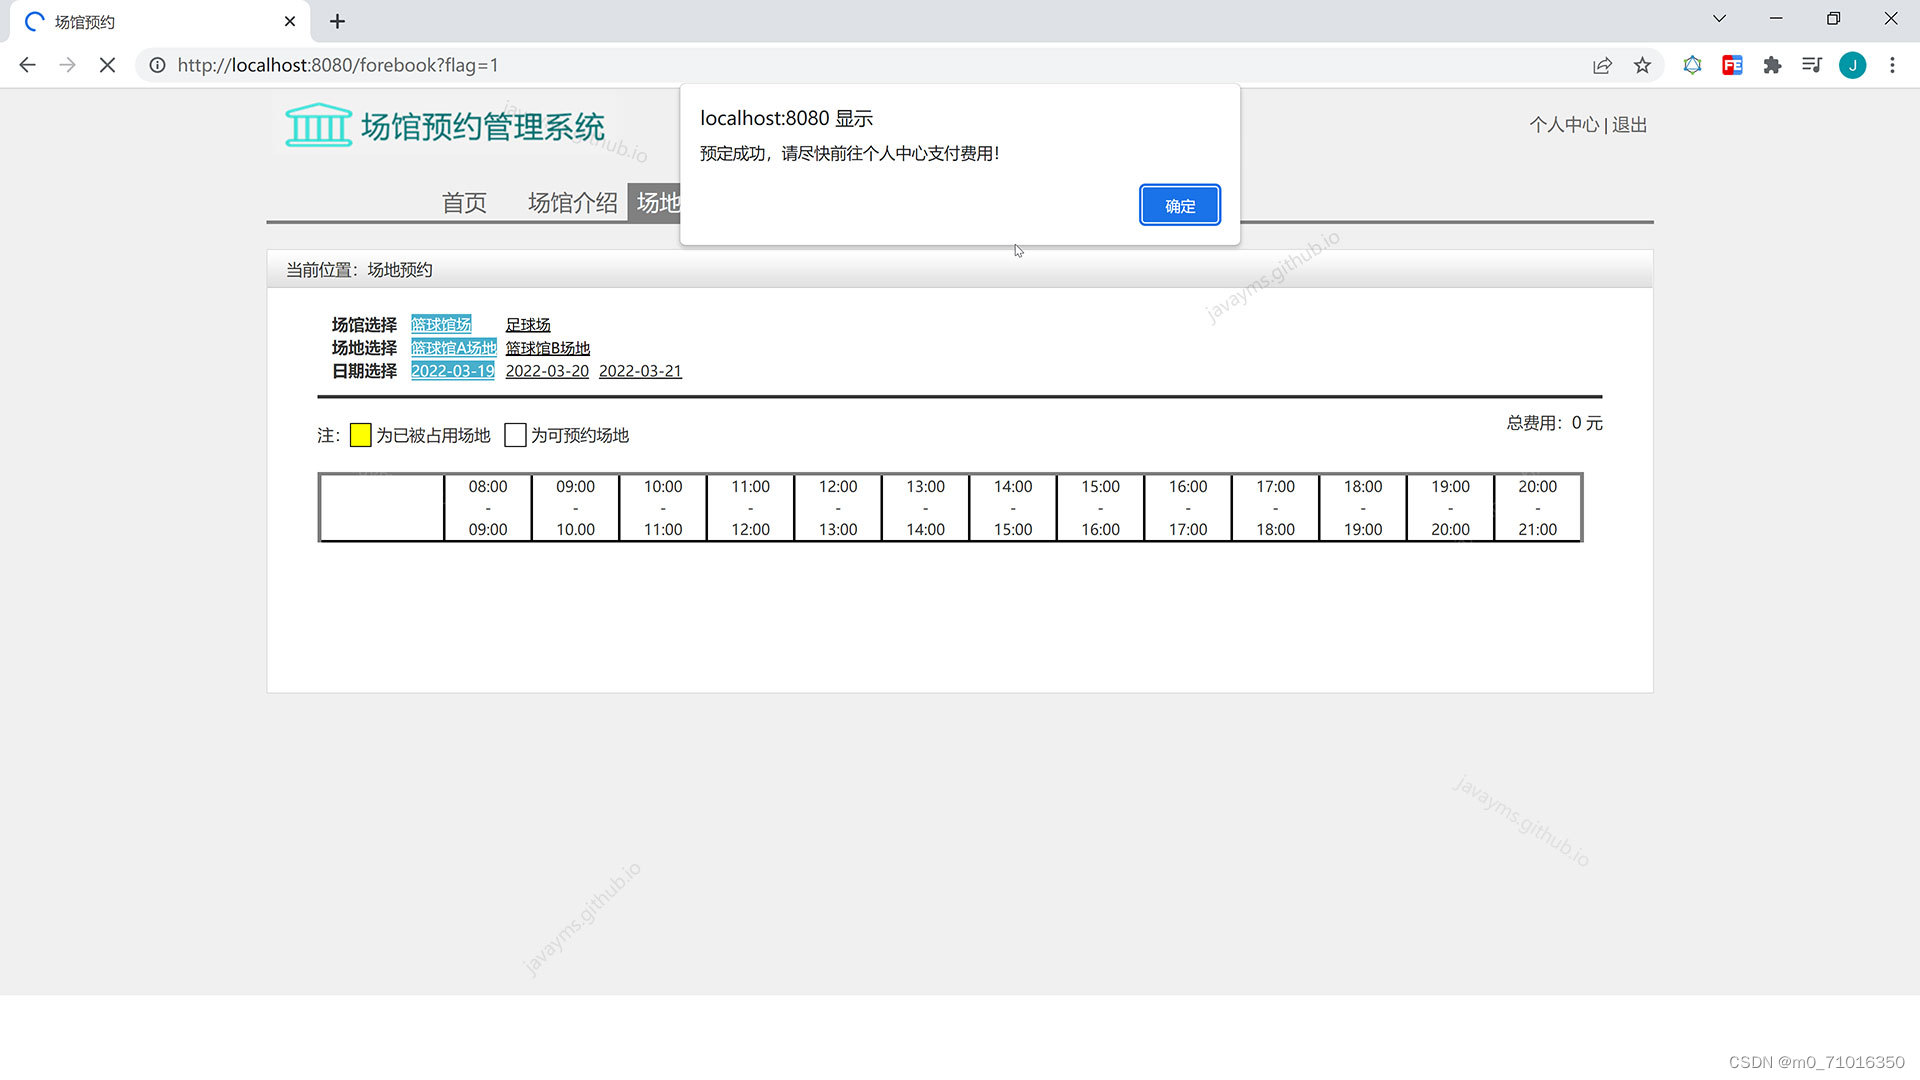Click the 退出 logout link

click(x=1629, y=125)
